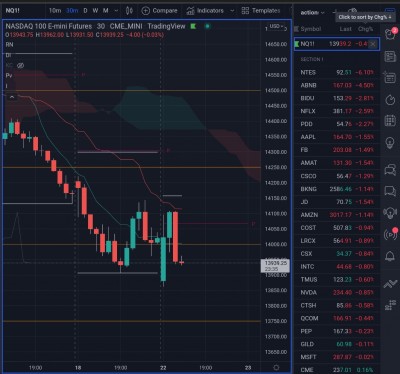
Task: Select INTC row in watchlist
Action: 337,267
